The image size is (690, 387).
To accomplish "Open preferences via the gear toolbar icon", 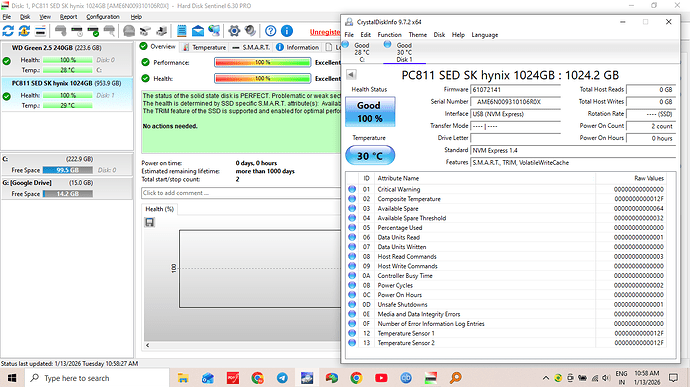I will (x=234, y=31).
